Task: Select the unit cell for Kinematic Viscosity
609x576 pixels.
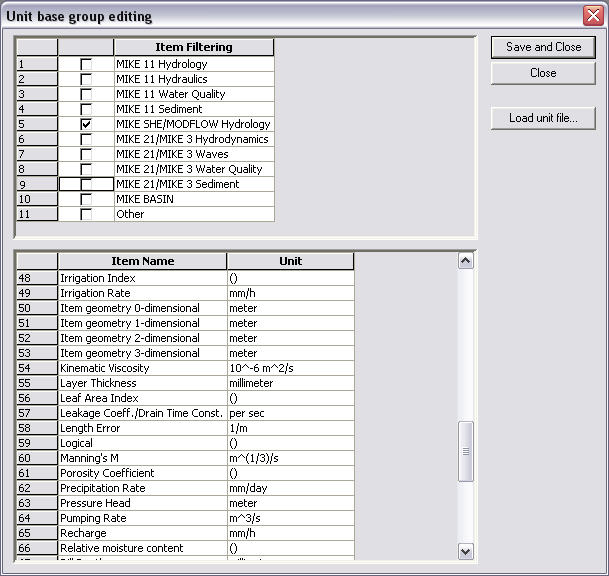Action: (290, 368)
